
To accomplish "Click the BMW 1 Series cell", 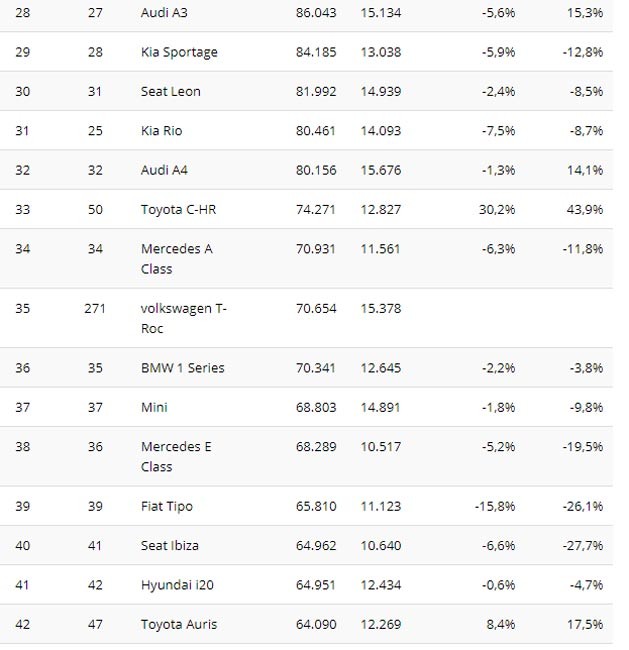I will 183,368.
